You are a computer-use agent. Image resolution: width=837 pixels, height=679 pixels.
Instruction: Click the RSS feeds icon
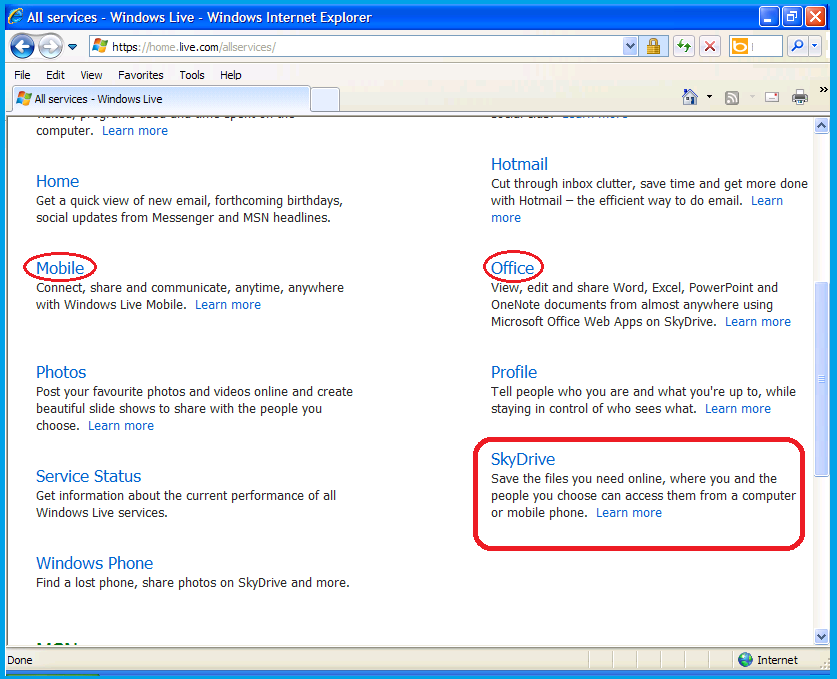click(x=732, y=98)
